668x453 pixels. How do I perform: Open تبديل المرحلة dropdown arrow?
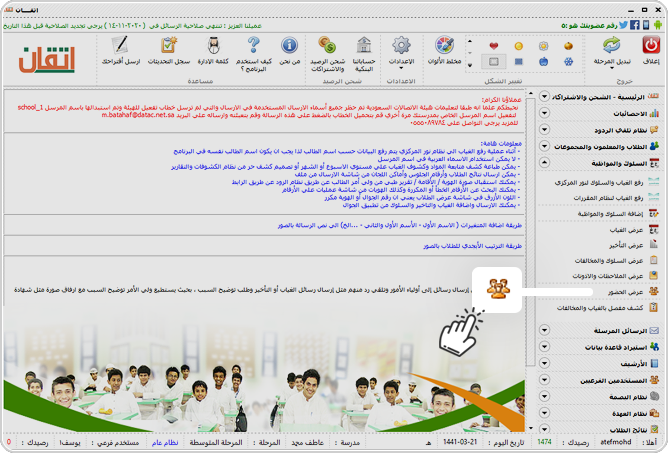coord(612,68)
